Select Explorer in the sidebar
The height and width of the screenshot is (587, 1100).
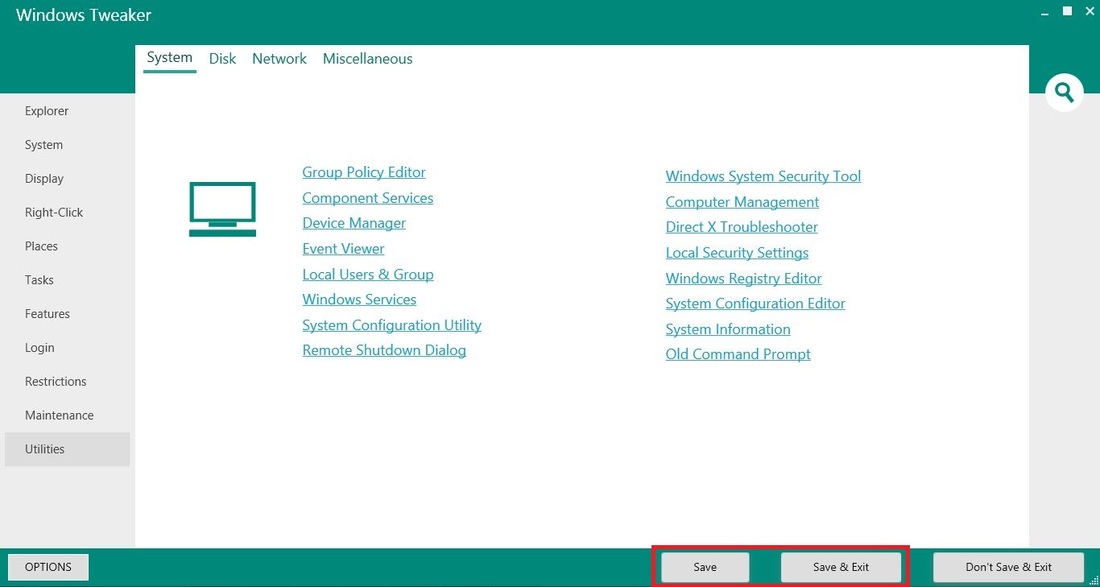tap(67, 111)
